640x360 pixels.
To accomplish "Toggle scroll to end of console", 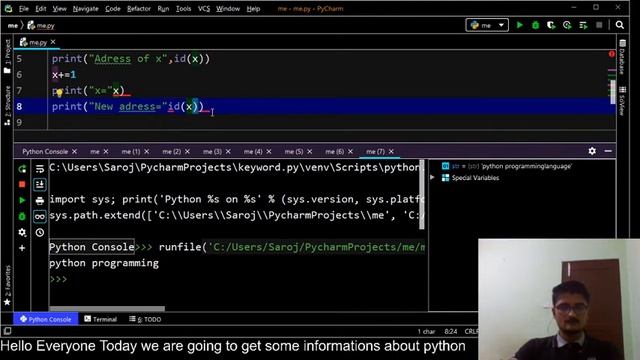I will point(40,184).
